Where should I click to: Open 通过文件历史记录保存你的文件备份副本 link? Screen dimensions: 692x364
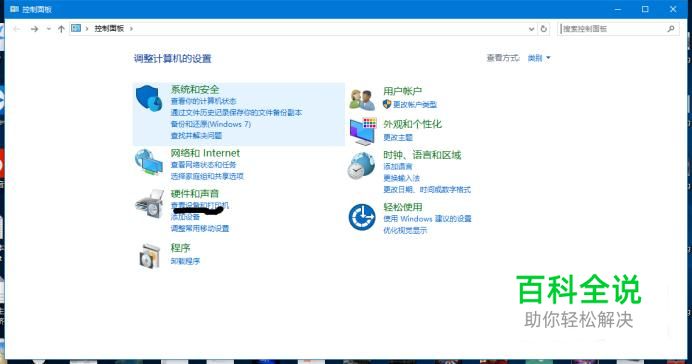[237, 113]
